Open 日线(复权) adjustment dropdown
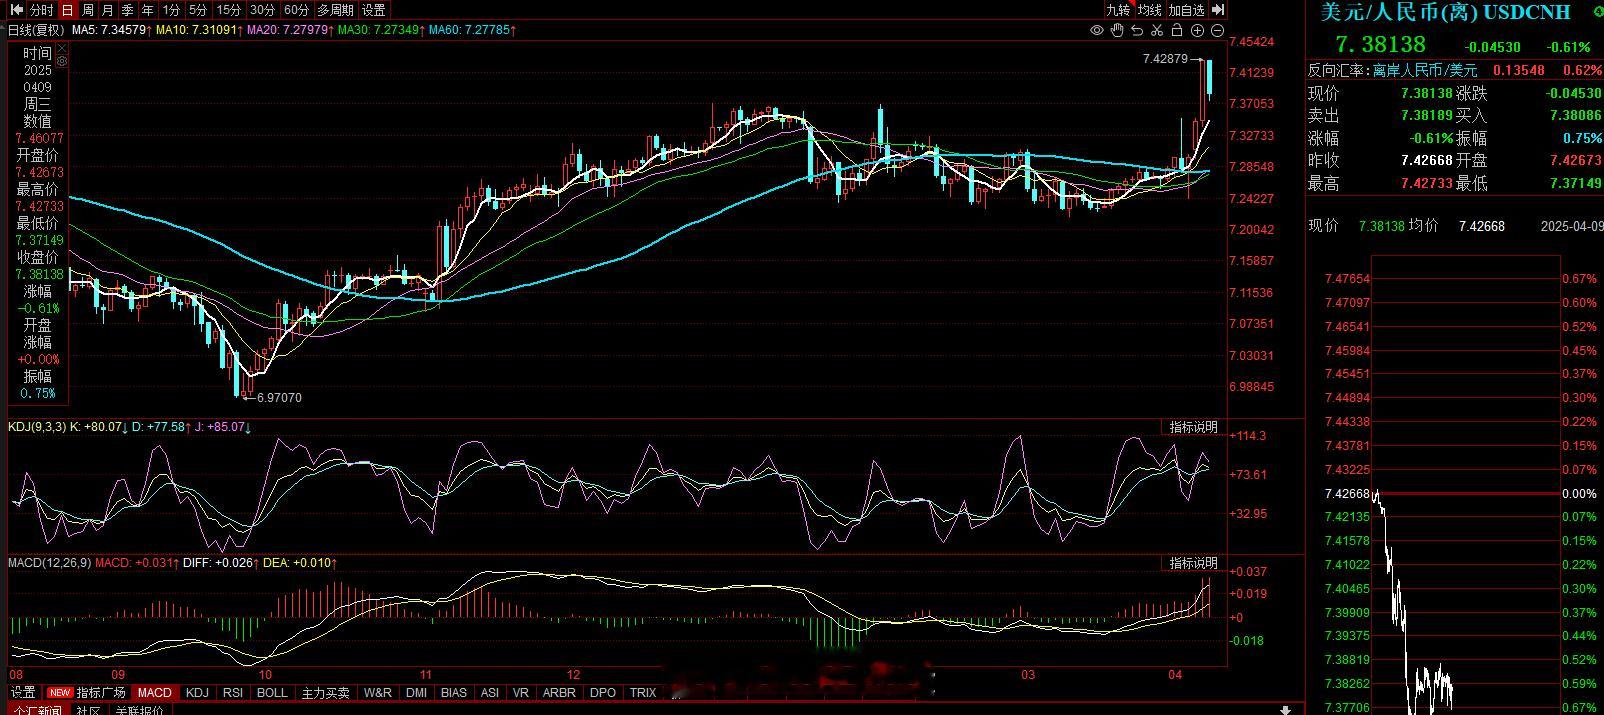 coord(38,30)
